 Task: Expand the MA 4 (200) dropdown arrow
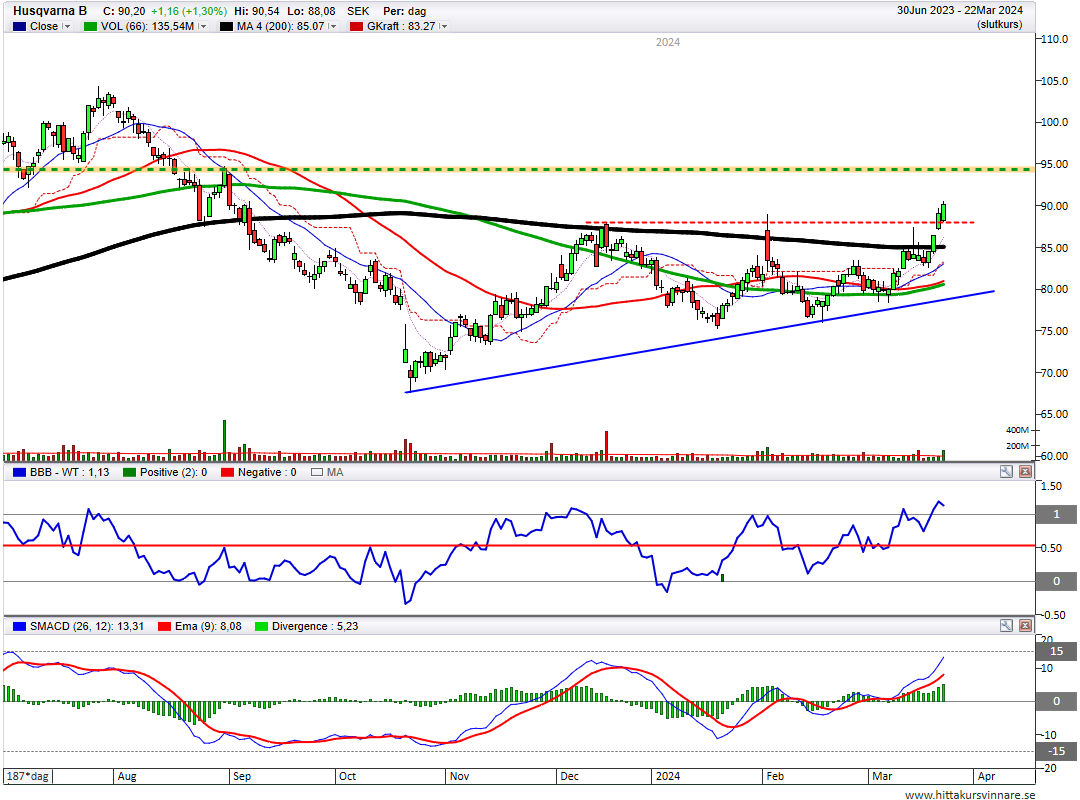(x=333, y=26)
